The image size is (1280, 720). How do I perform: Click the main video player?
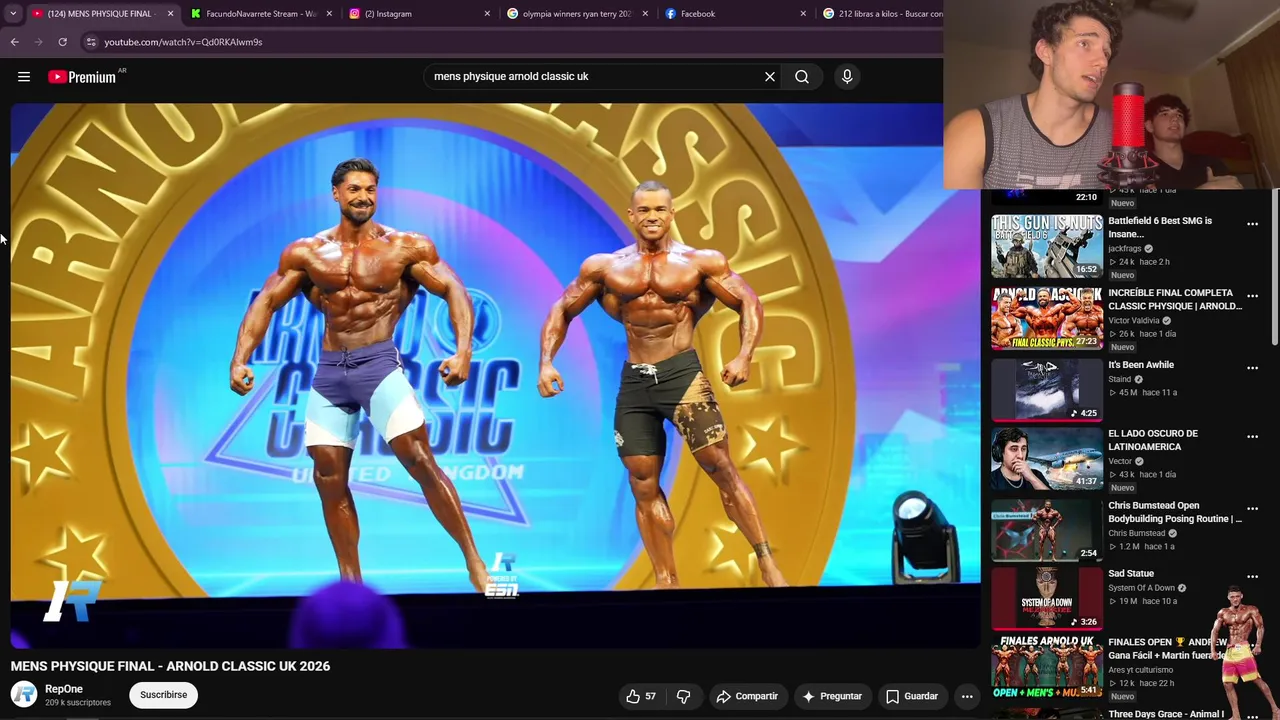coord(495,375)
